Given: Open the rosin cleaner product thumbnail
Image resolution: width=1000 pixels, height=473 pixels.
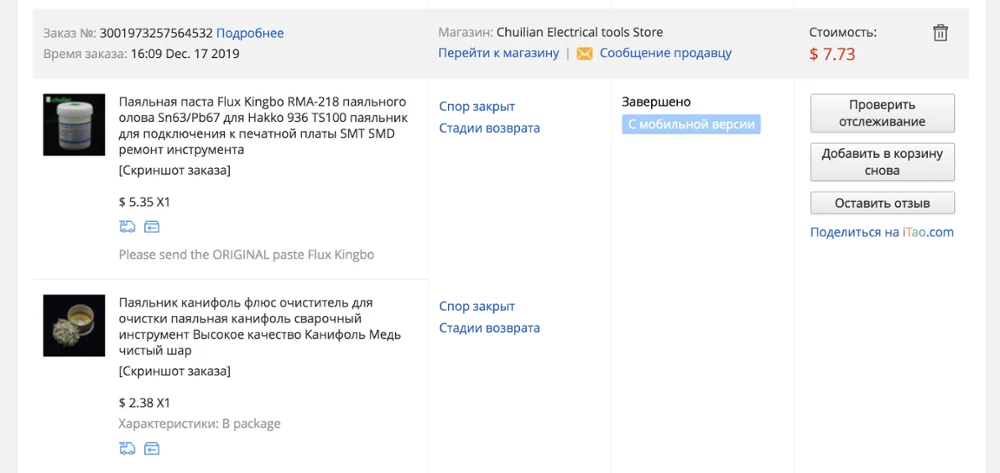Looking at the screenshot, I should [x=74, y=325].
